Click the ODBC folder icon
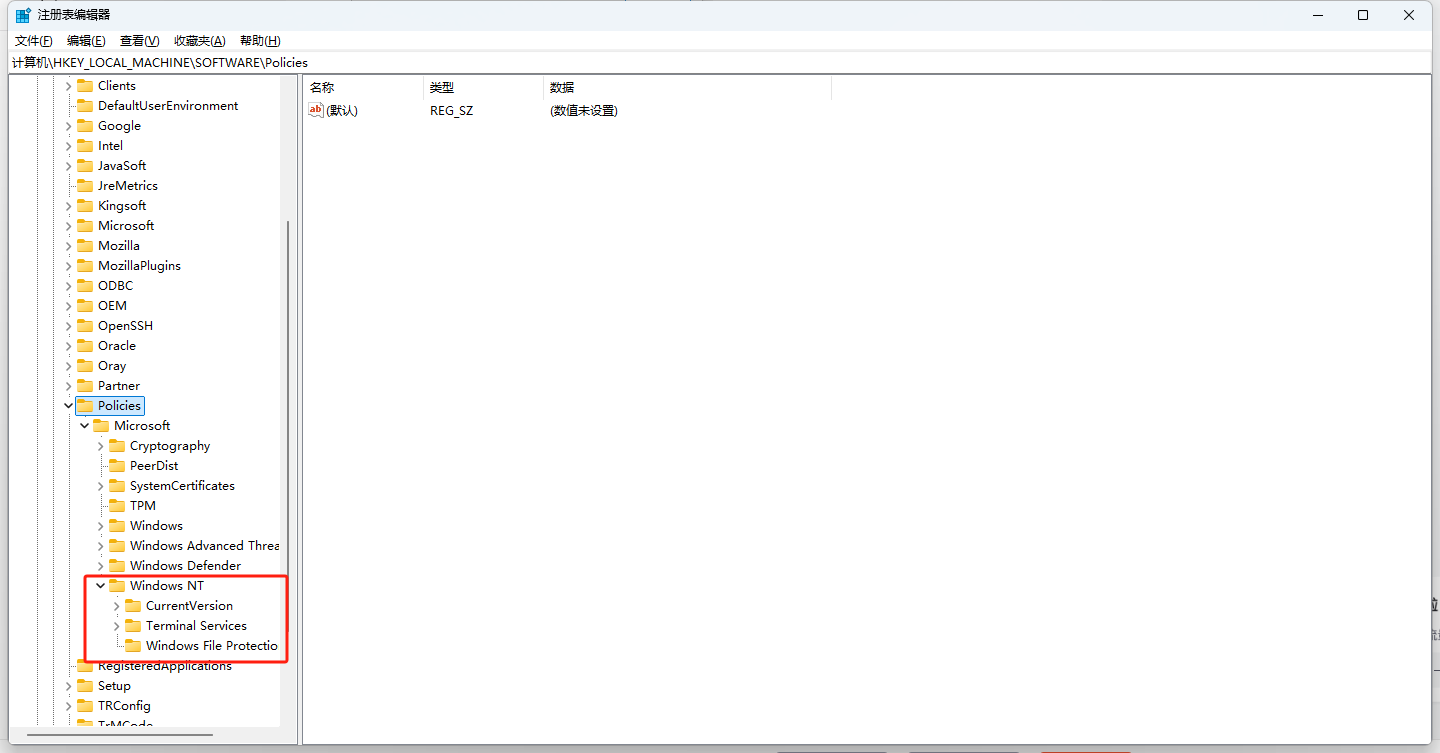This screenshot has height=753, width=1440. click(85, 286)
